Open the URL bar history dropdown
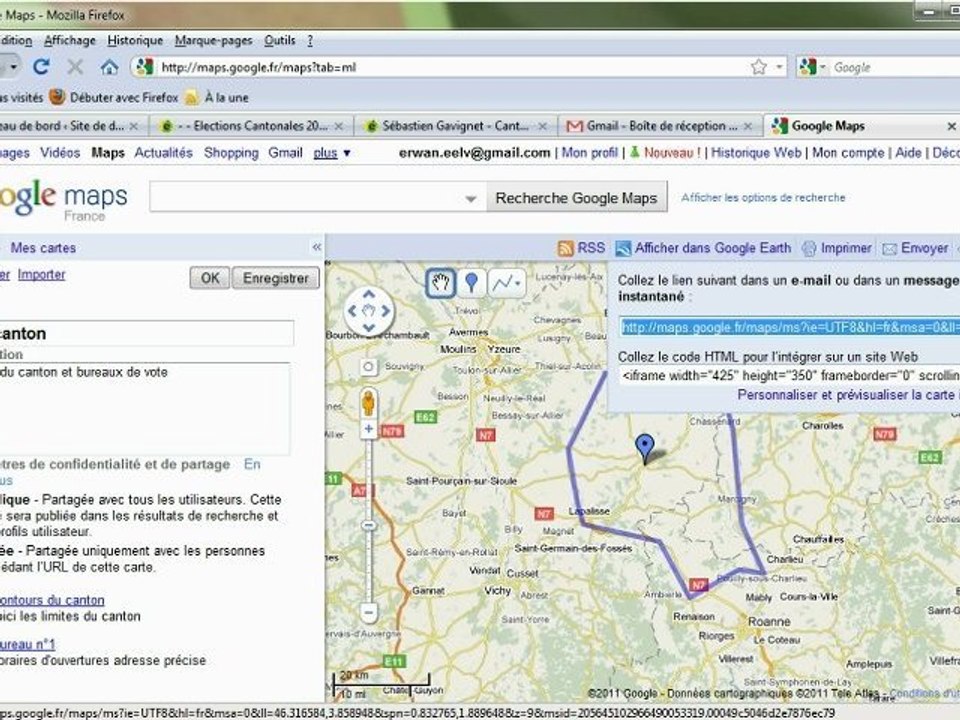 [x=780, y=67]
